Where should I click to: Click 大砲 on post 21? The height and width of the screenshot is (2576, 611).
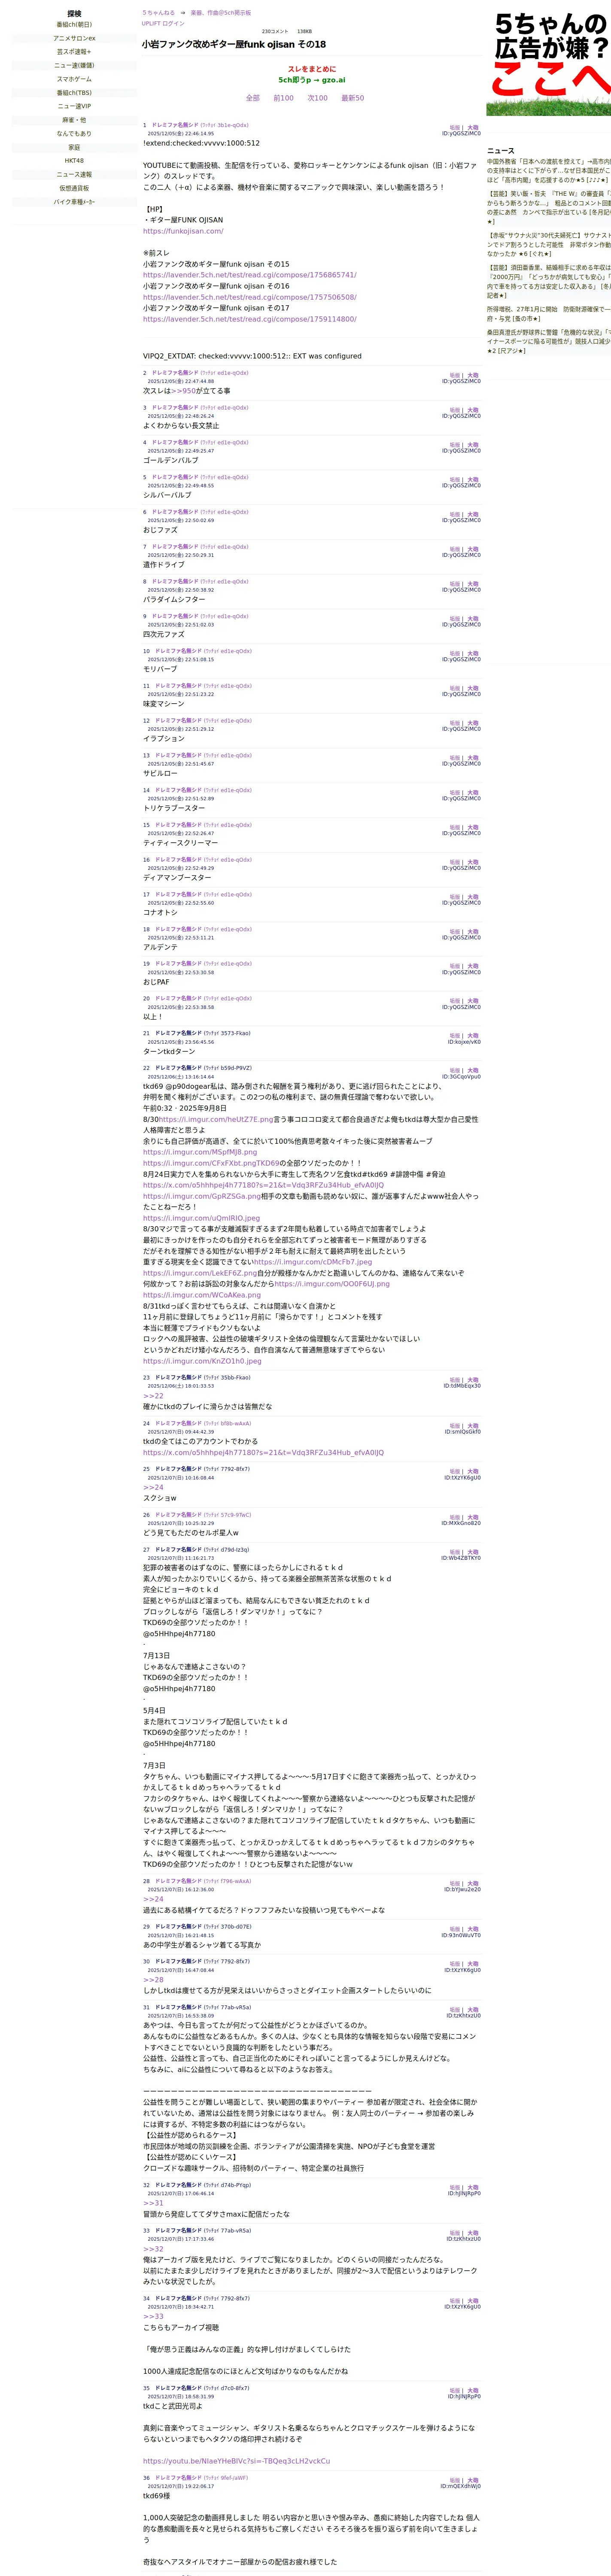point(473,1036)
